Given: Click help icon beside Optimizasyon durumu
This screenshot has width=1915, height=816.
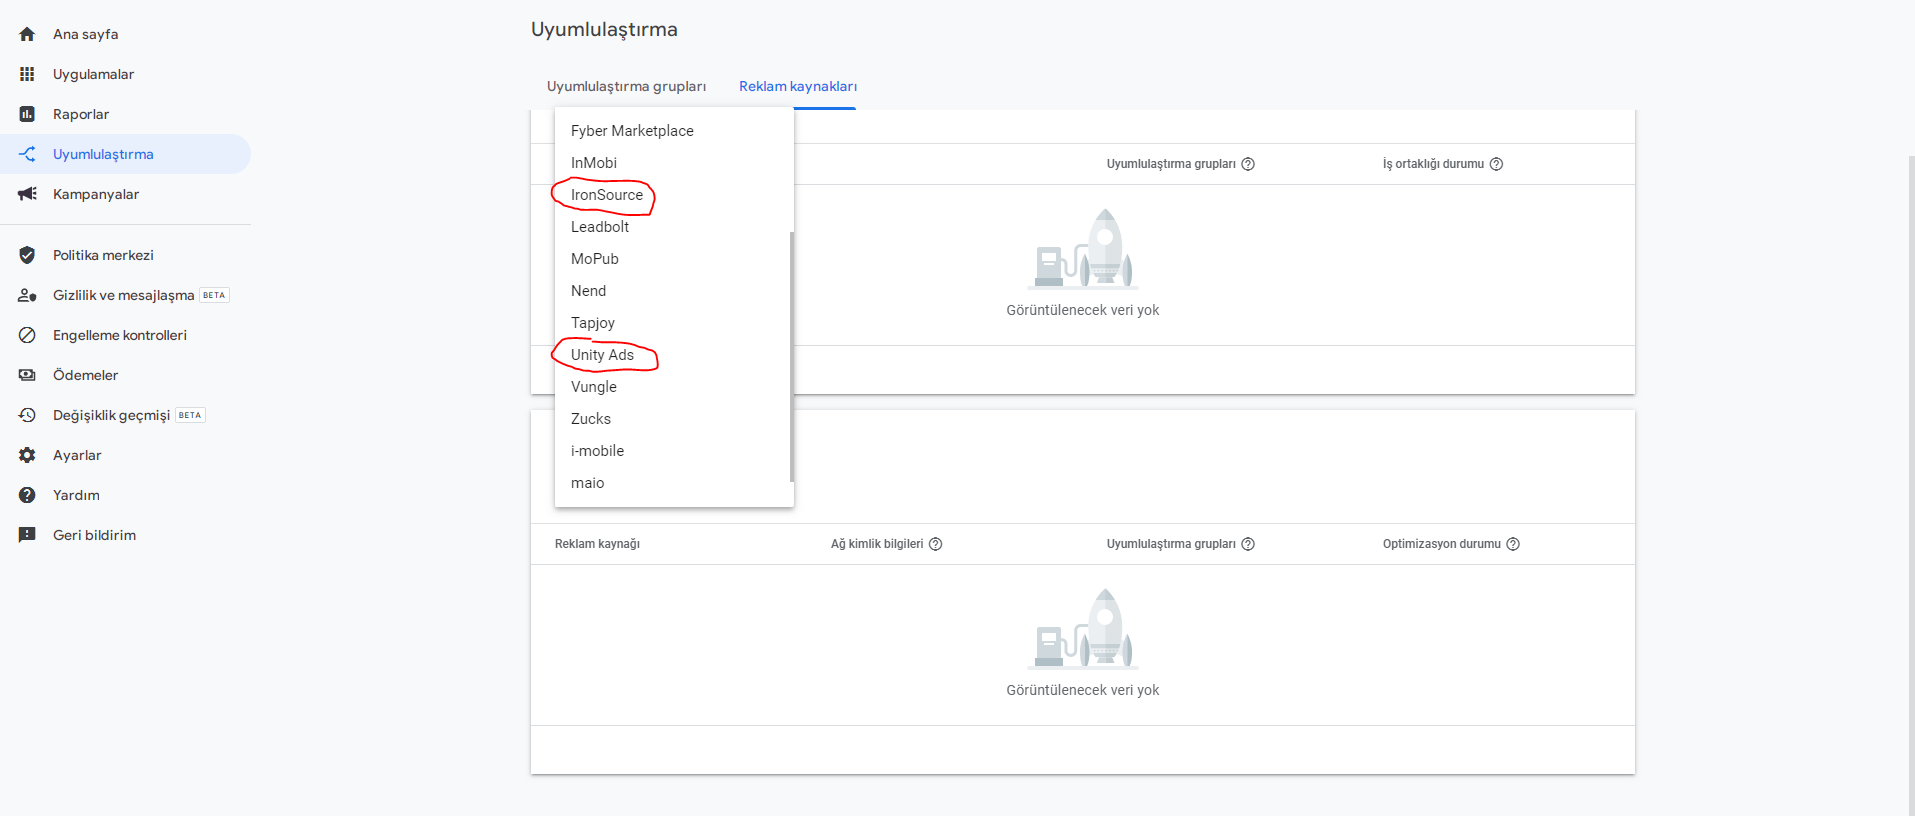Looking at the screenshot, I should click(x=1513, y=544).
